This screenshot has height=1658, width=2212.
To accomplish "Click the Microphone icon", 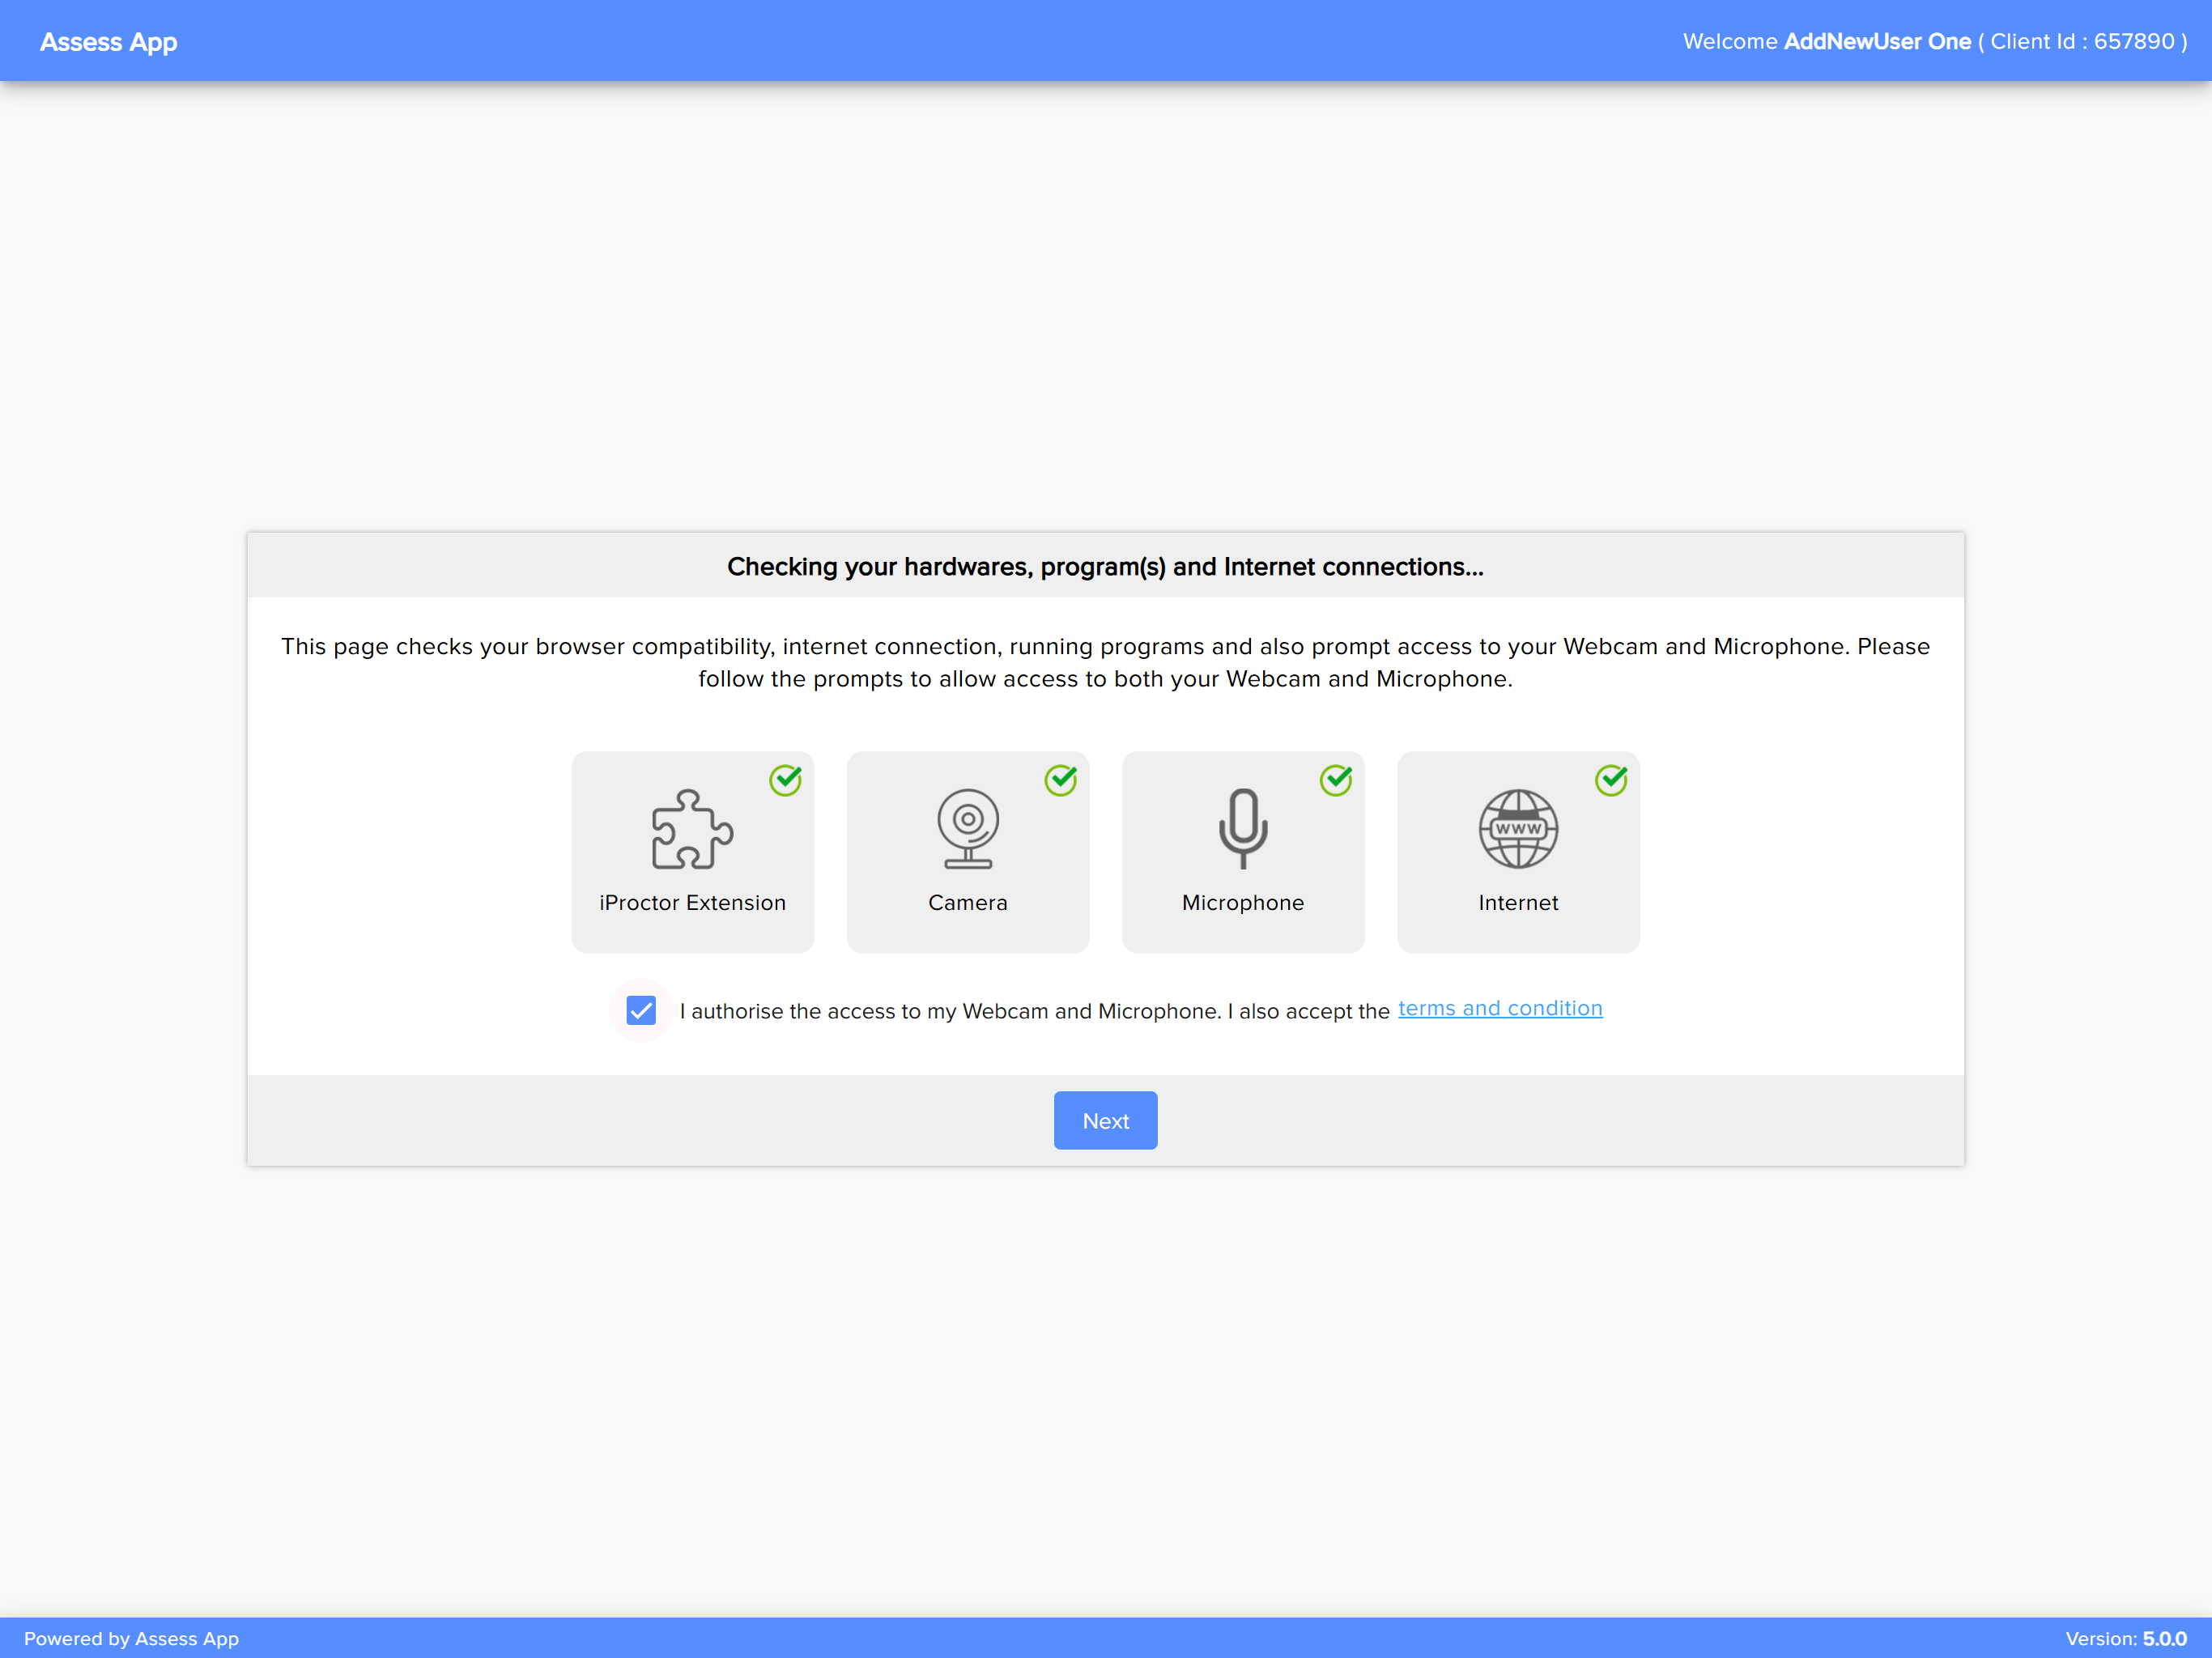I will [1243, 829].
